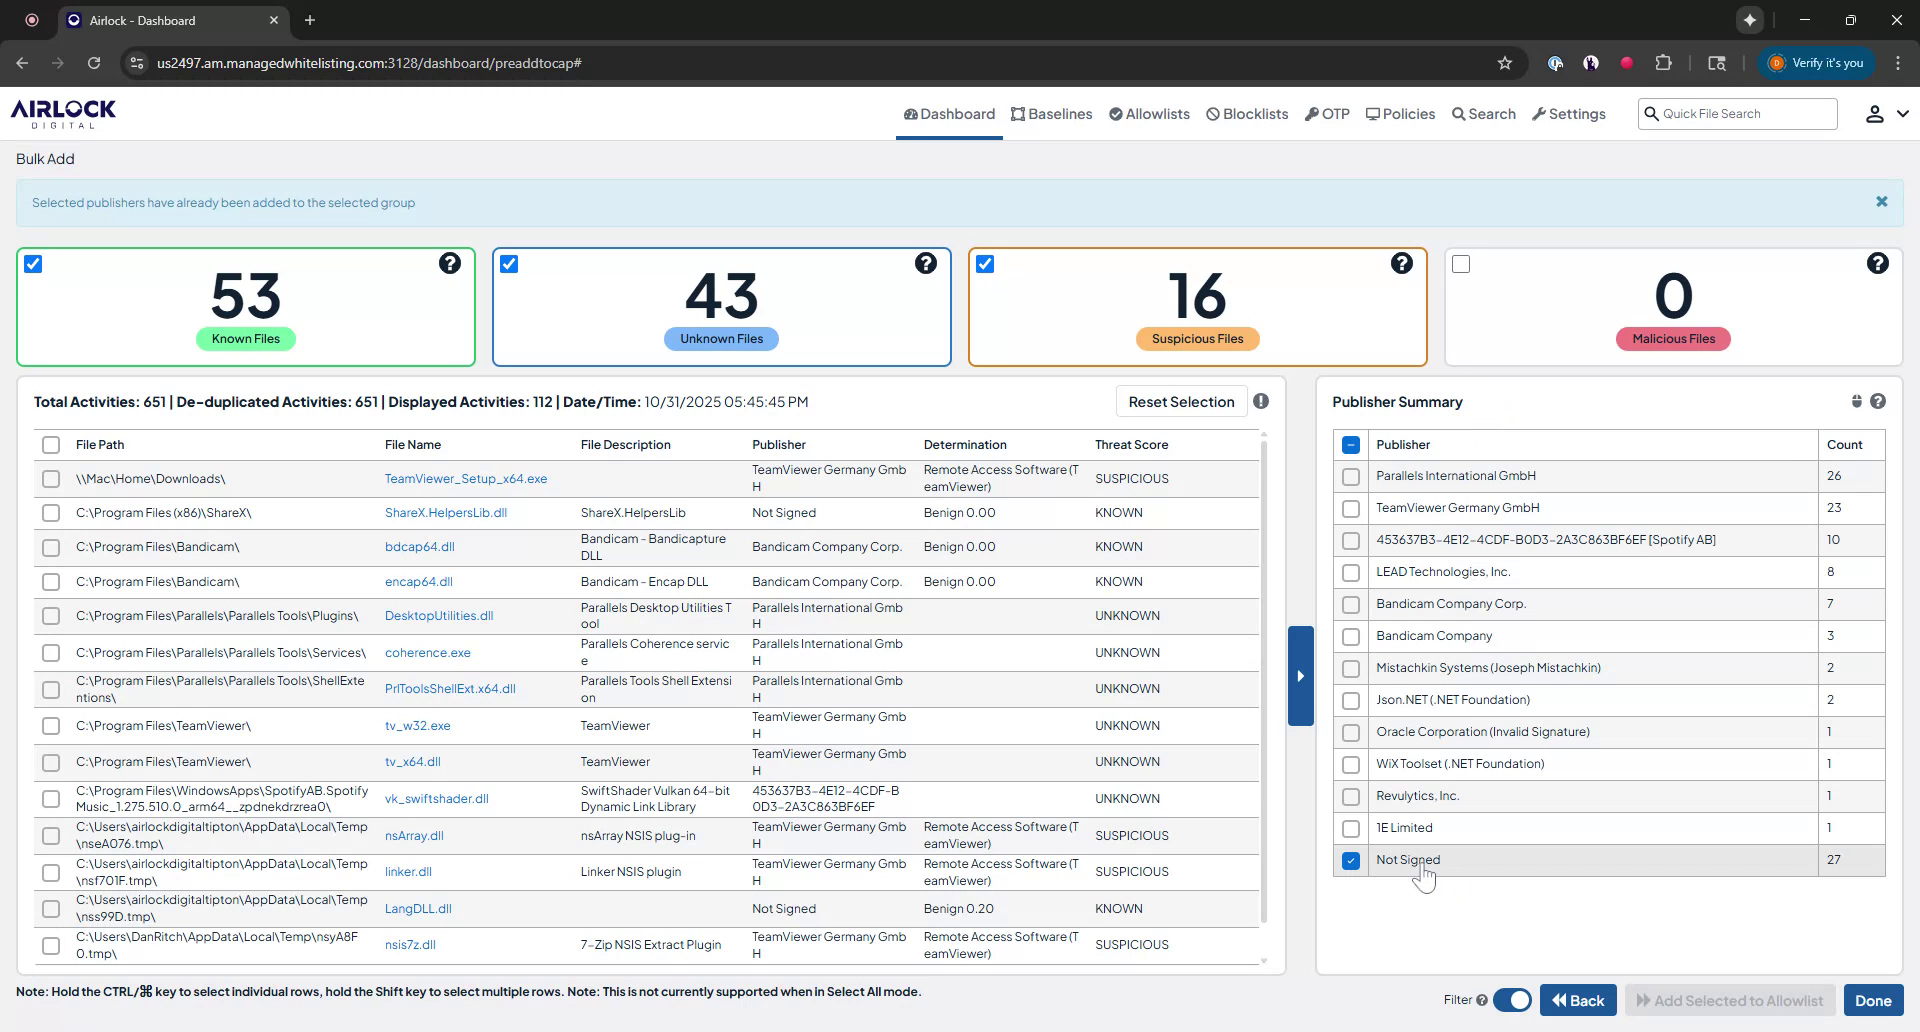
Task: Collapse the panel with the blue arrow handle
Action: (x=1300, y=676)
